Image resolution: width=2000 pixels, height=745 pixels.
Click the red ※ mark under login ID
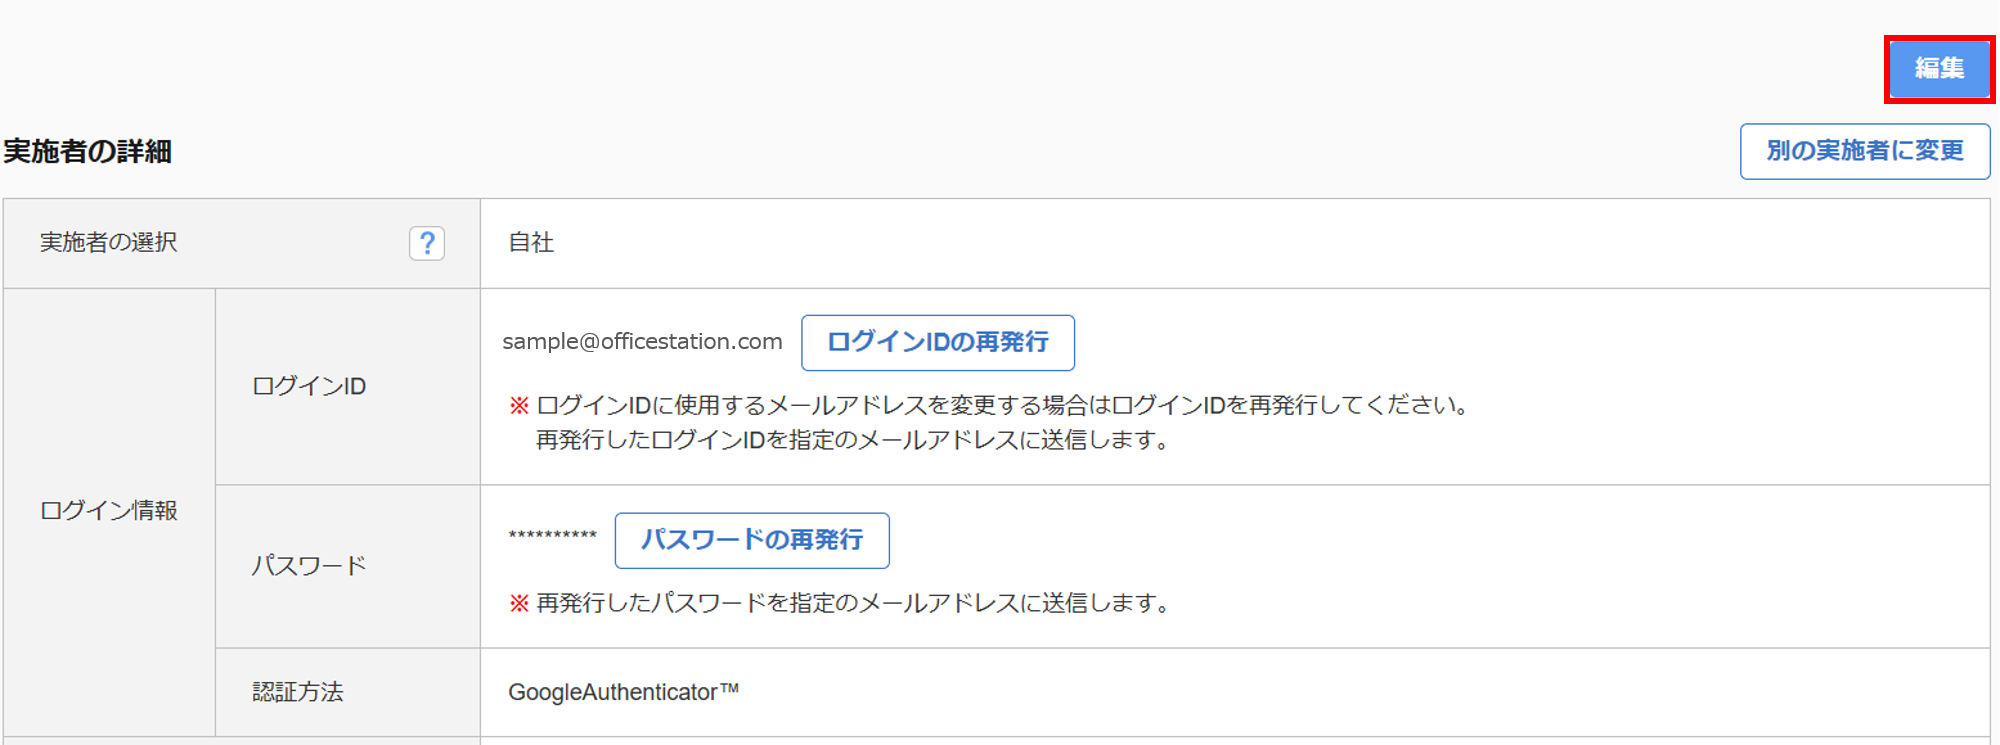519,405
